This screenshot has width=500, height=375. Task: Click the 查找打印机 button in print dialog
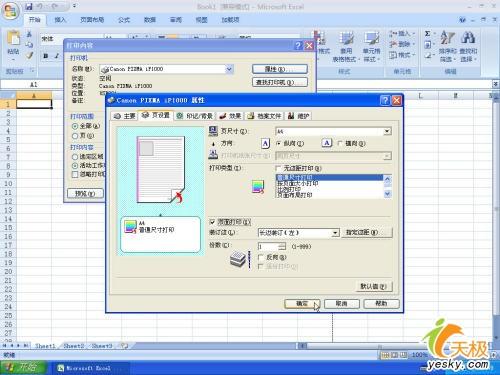[280, 82]
